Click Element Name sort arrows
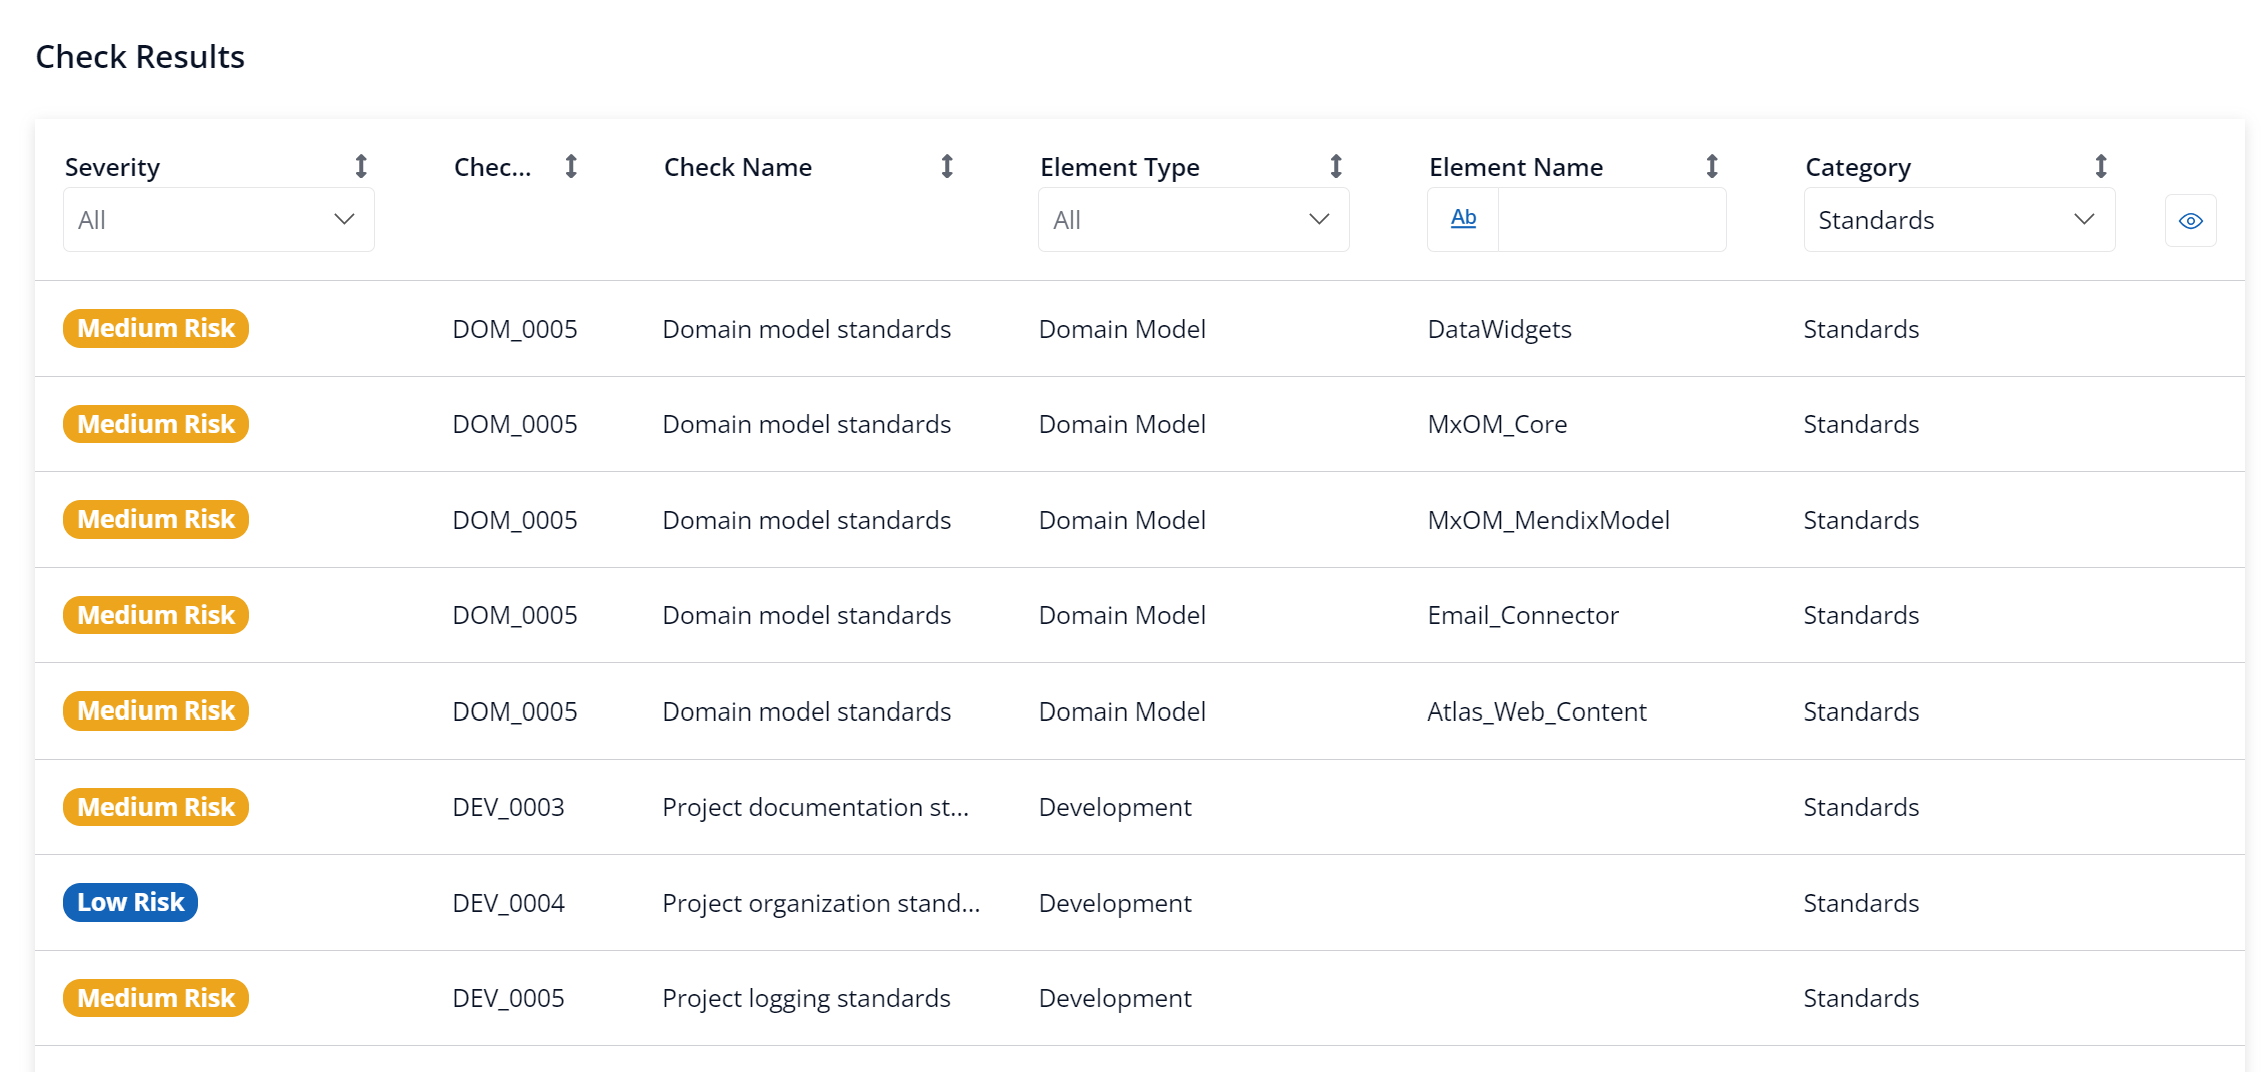Screen dimensions: 2268x1072 point(1712,167)
